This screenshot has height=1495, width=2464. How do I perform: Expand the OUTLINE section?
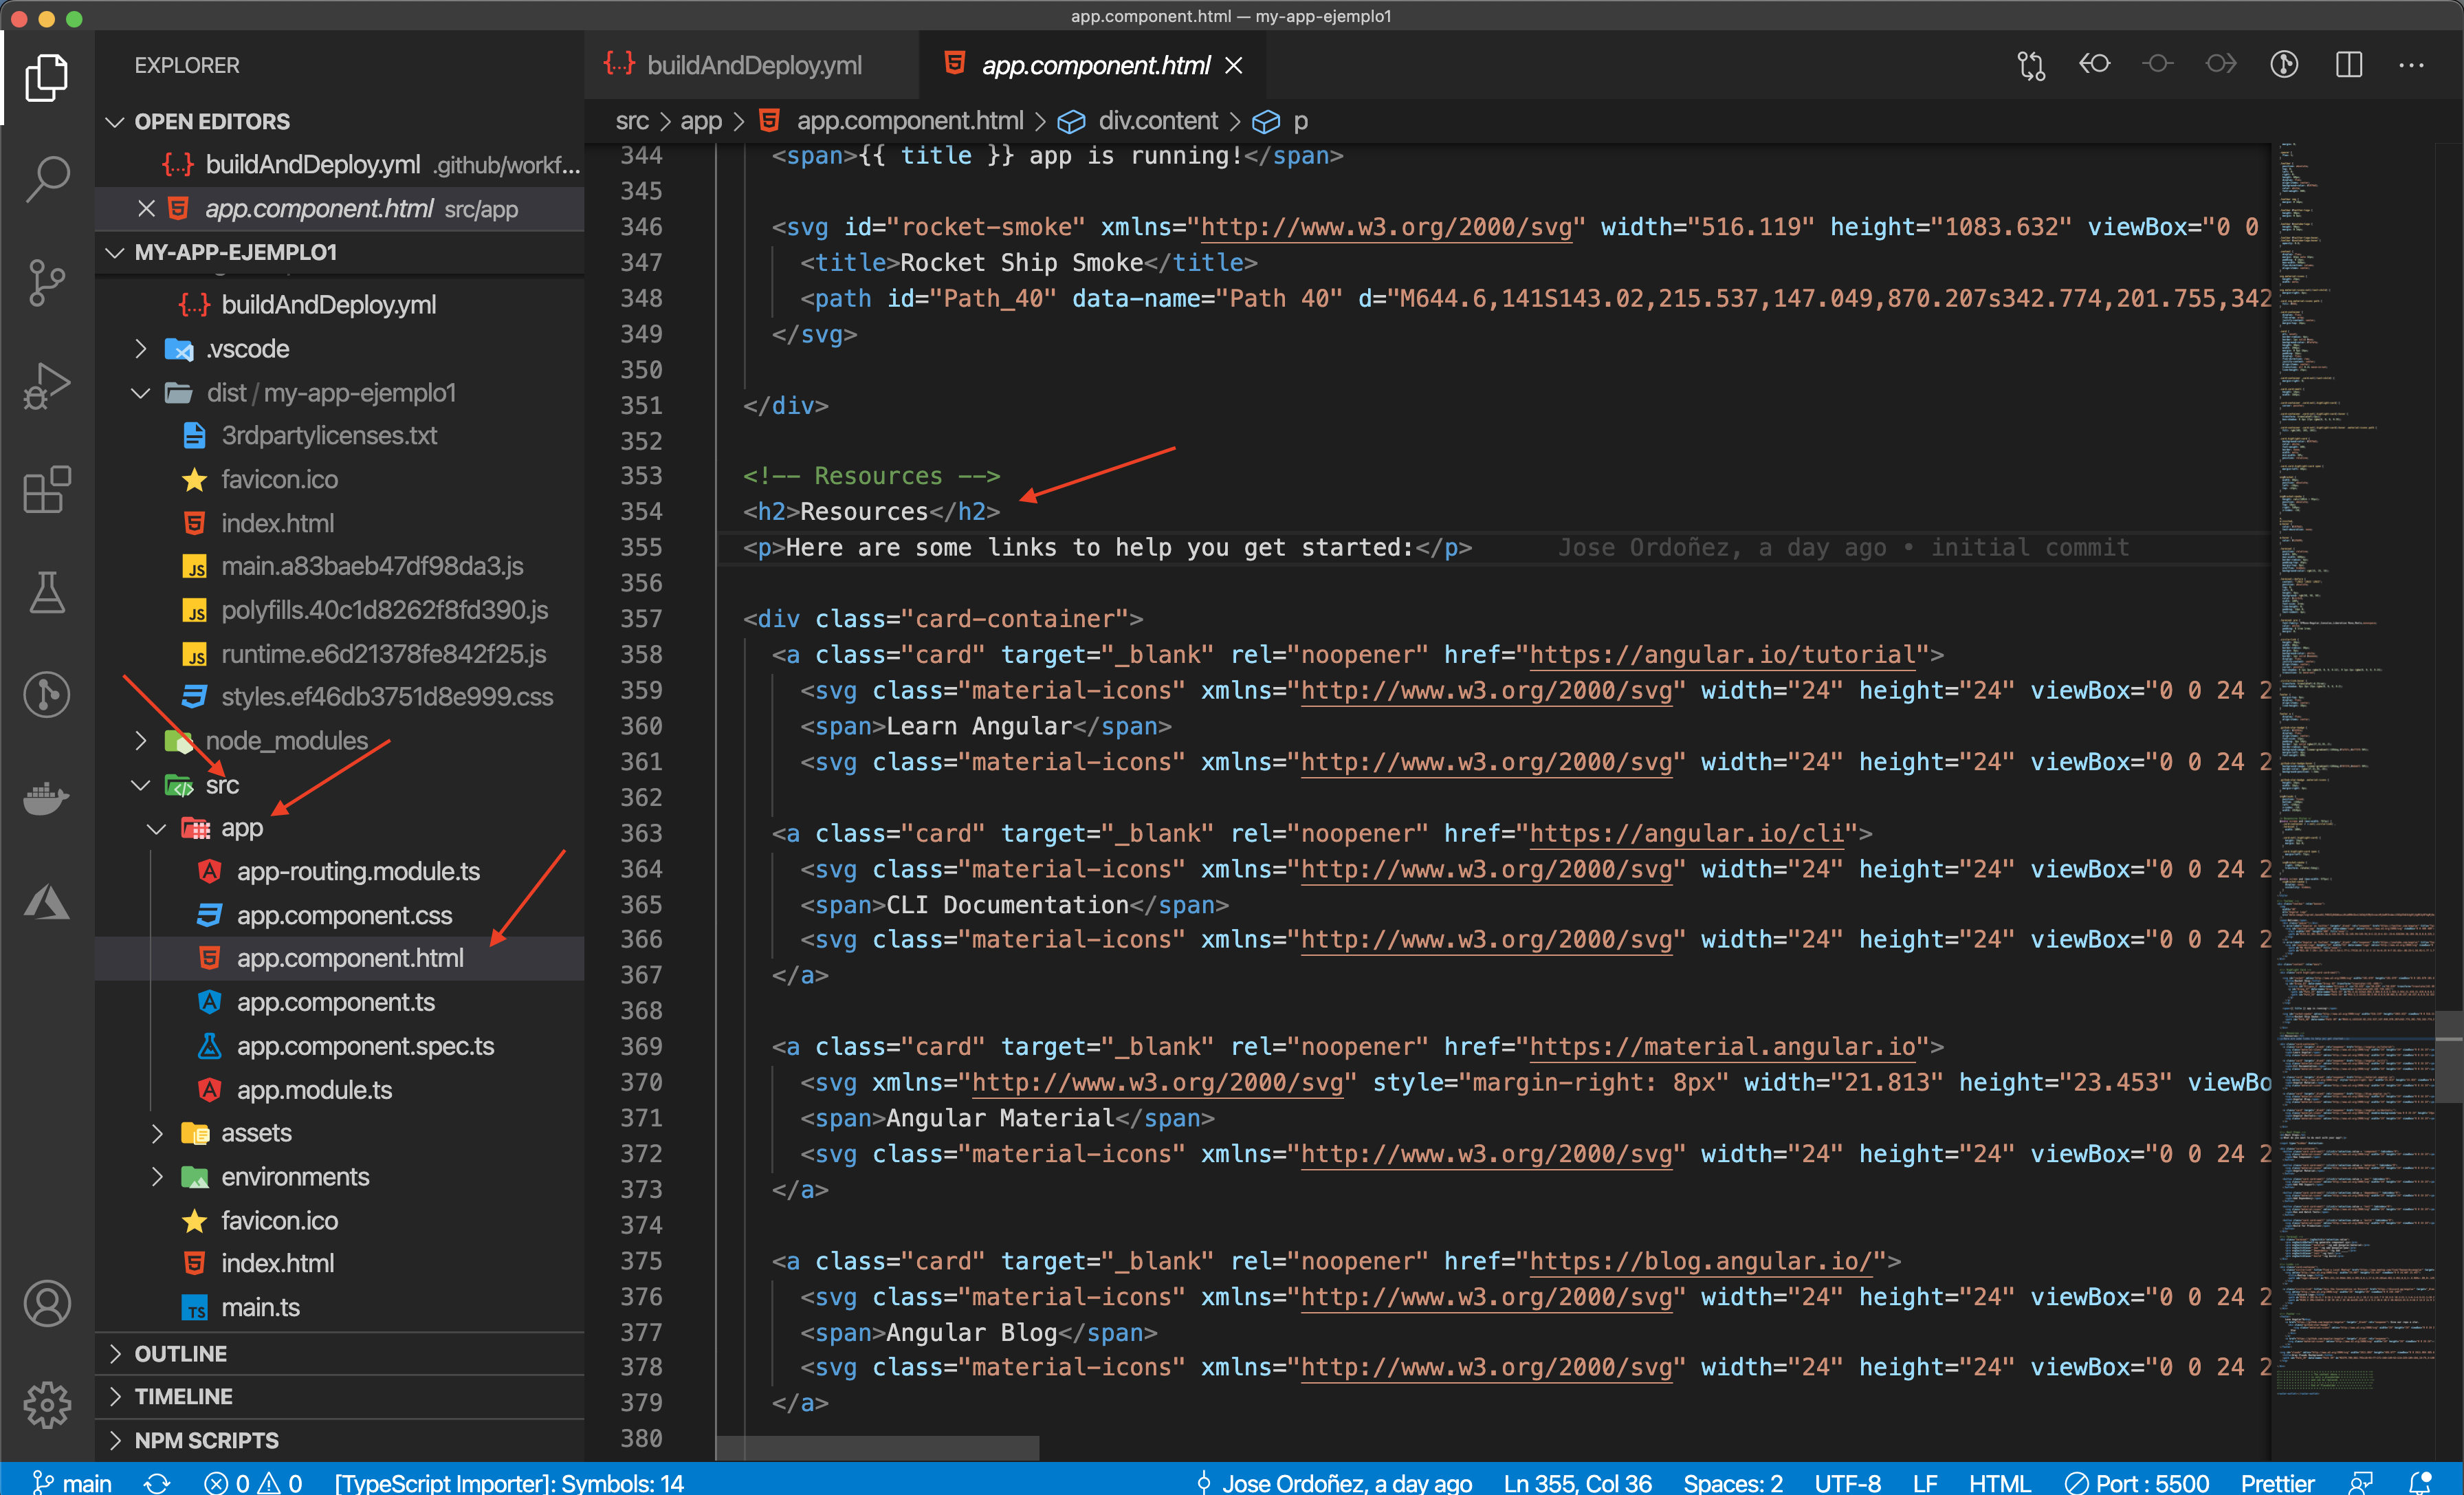point(181,1353)
